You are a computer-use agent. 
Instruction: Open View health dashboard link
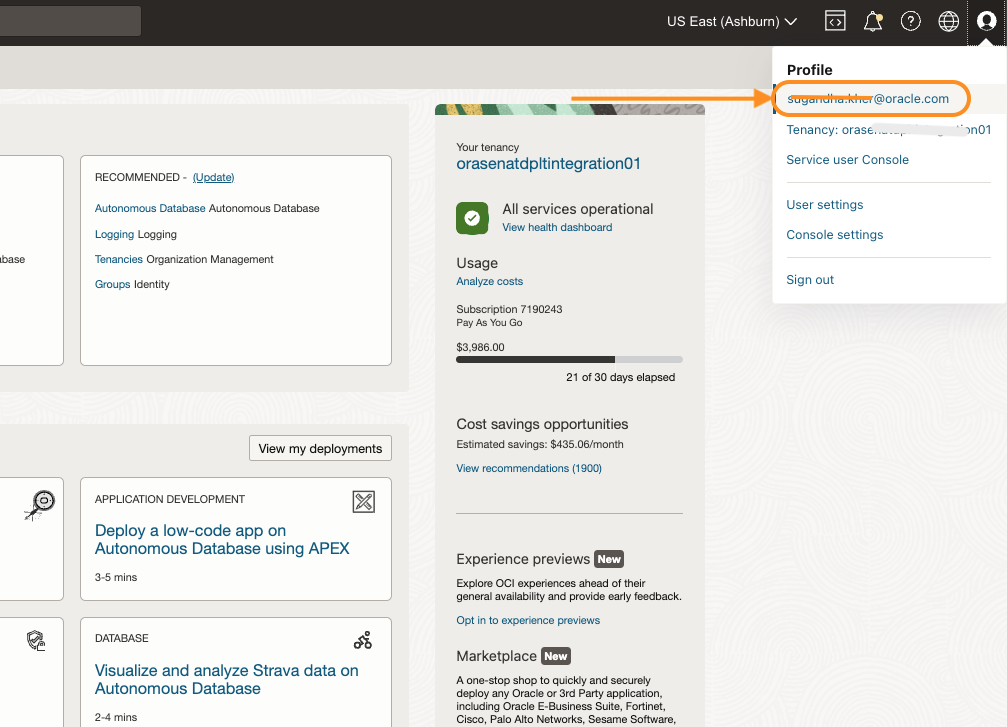(557, 227)
